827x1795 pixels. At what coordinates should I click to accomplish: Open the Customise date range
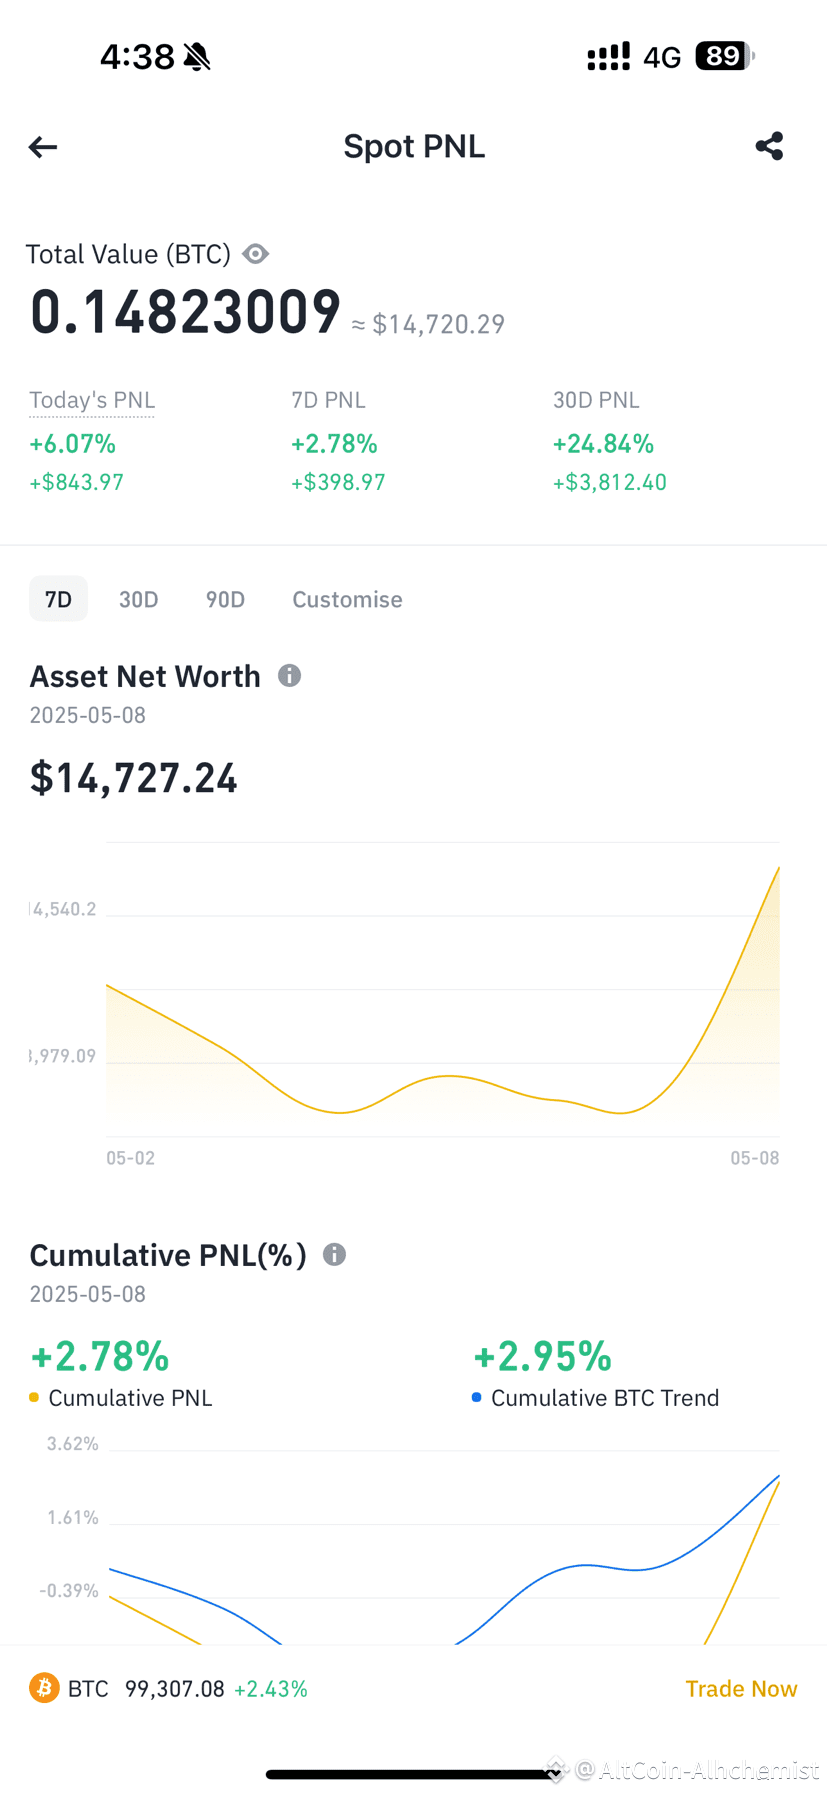click(x=347, y=599)
